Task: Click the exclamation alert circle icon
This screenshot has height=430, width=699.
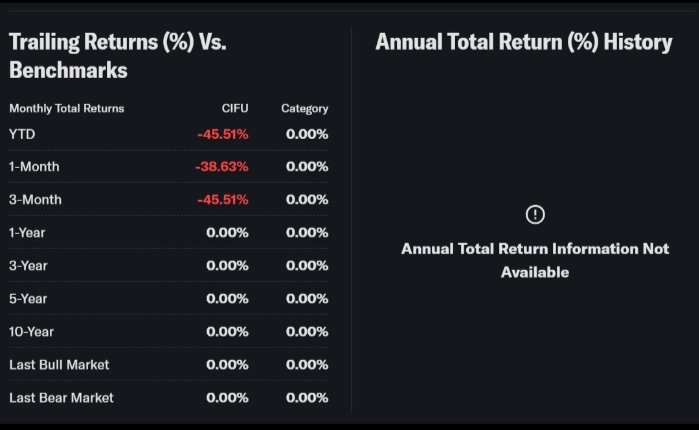Action: (x=535, y=214)
